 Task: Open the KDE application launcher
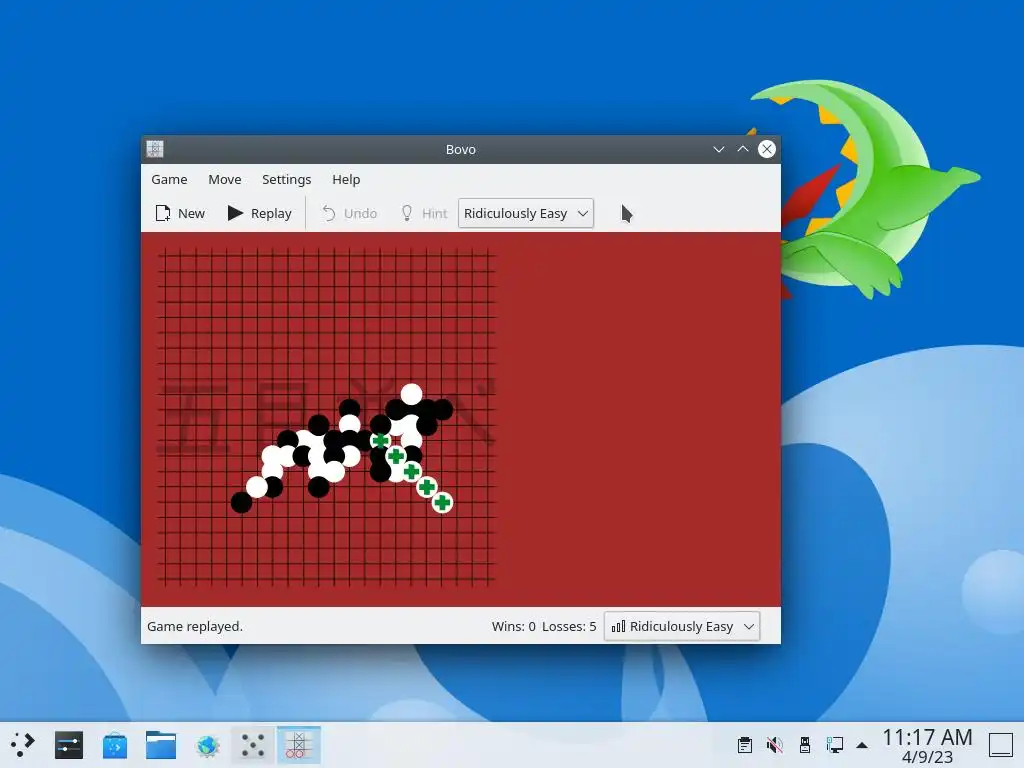pos(23,744)
